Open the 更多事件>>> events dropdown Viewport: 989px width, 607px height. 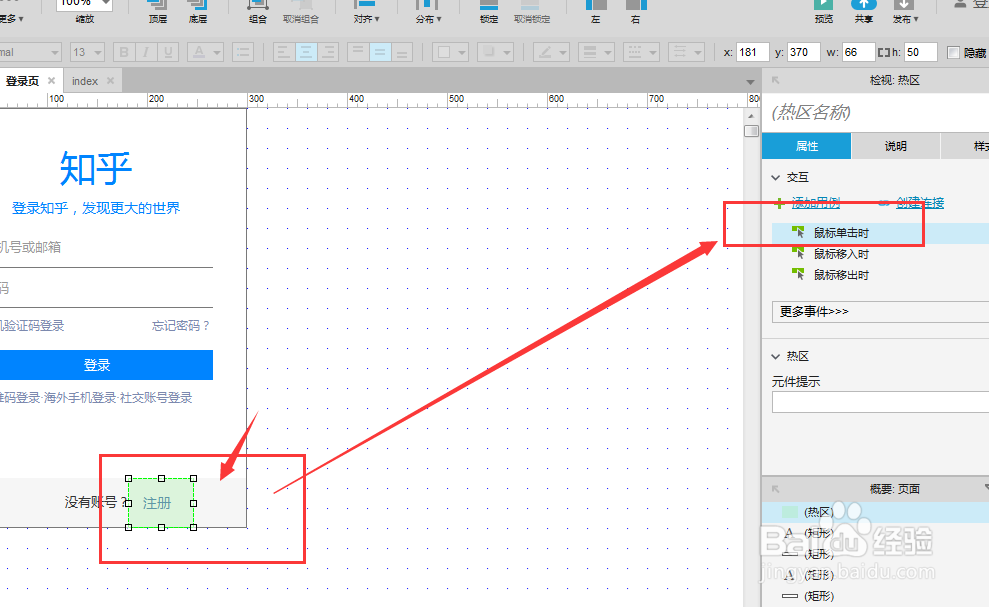tap(881, 312)
